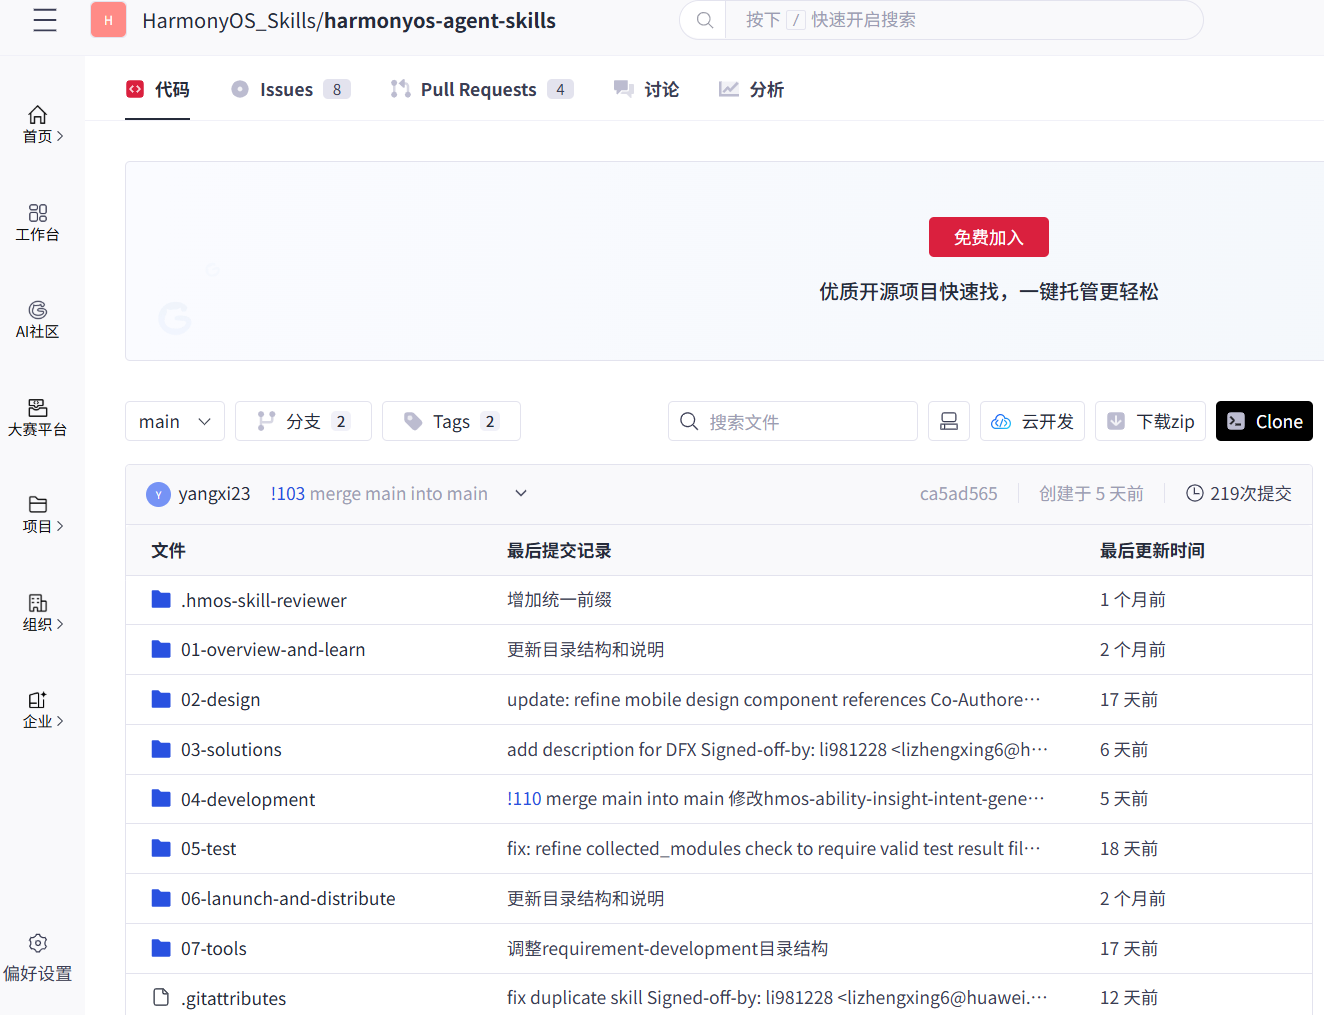Image resolution: width=1324 pixels, height=1015 pixels.
Task: Open commit 'fix: refine collected_modules check'
Action: 774,848
